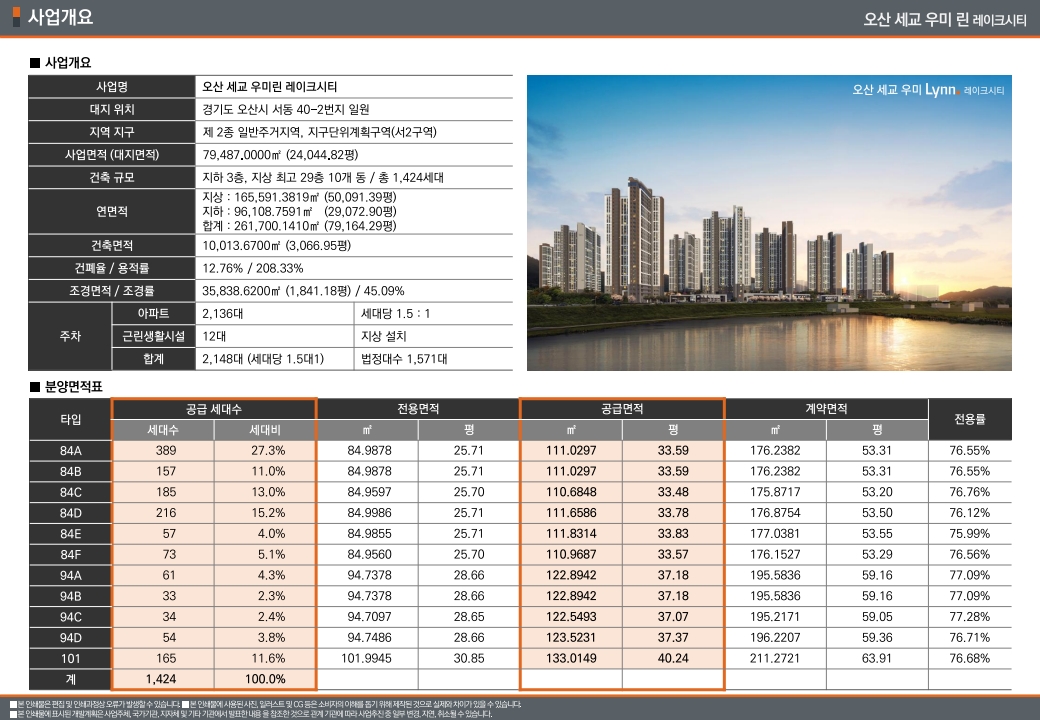Click the 공급 세대수 column group header
The image size is (1040, 720).
(214, 409)
